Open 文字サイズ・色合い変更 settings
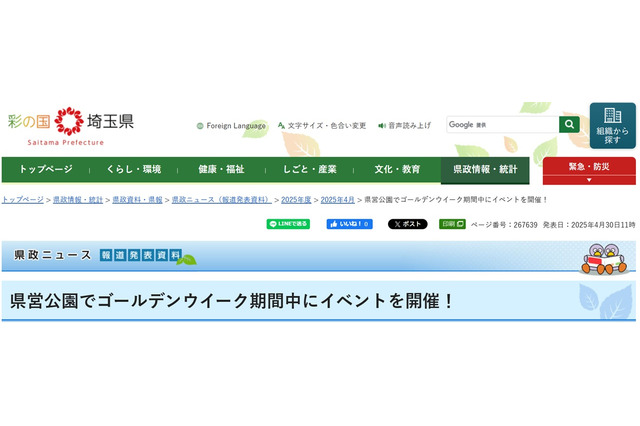The height and width of the screenshot is (426, 640). point(322,126)
